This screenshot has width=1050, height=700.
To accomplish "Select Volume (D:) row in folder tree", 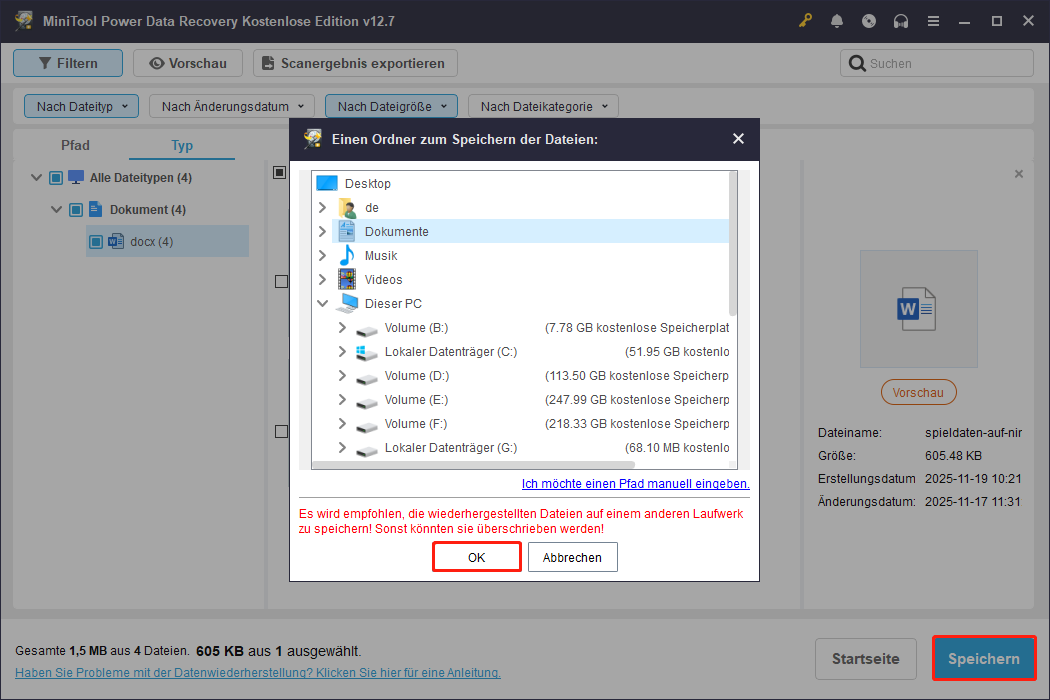I will coord(521,376).
